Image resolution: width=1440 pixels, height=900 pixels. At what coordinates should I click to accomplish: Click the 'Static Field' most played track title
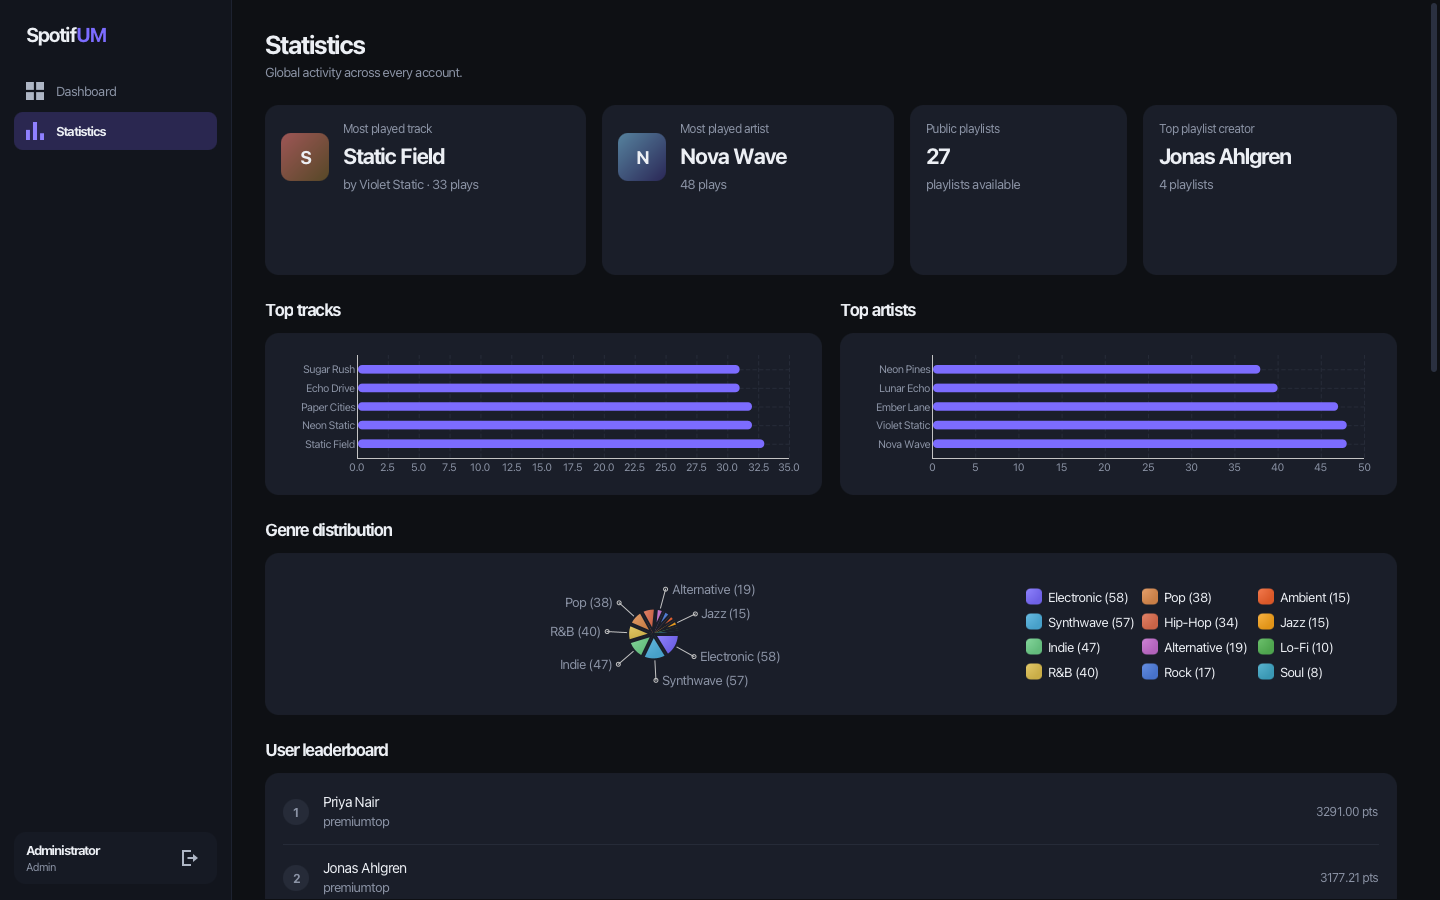click(394, 157)
